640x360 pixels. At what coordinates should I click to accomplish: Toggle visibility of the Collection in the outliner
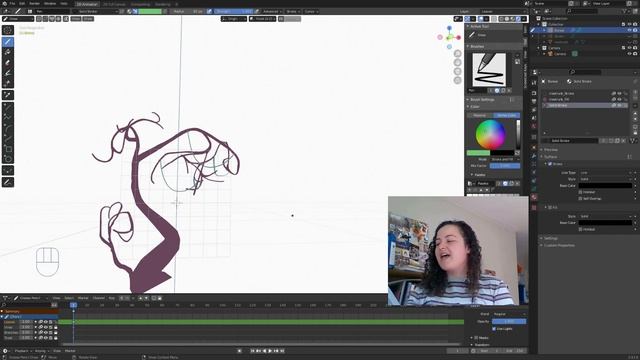coord(629,24)
